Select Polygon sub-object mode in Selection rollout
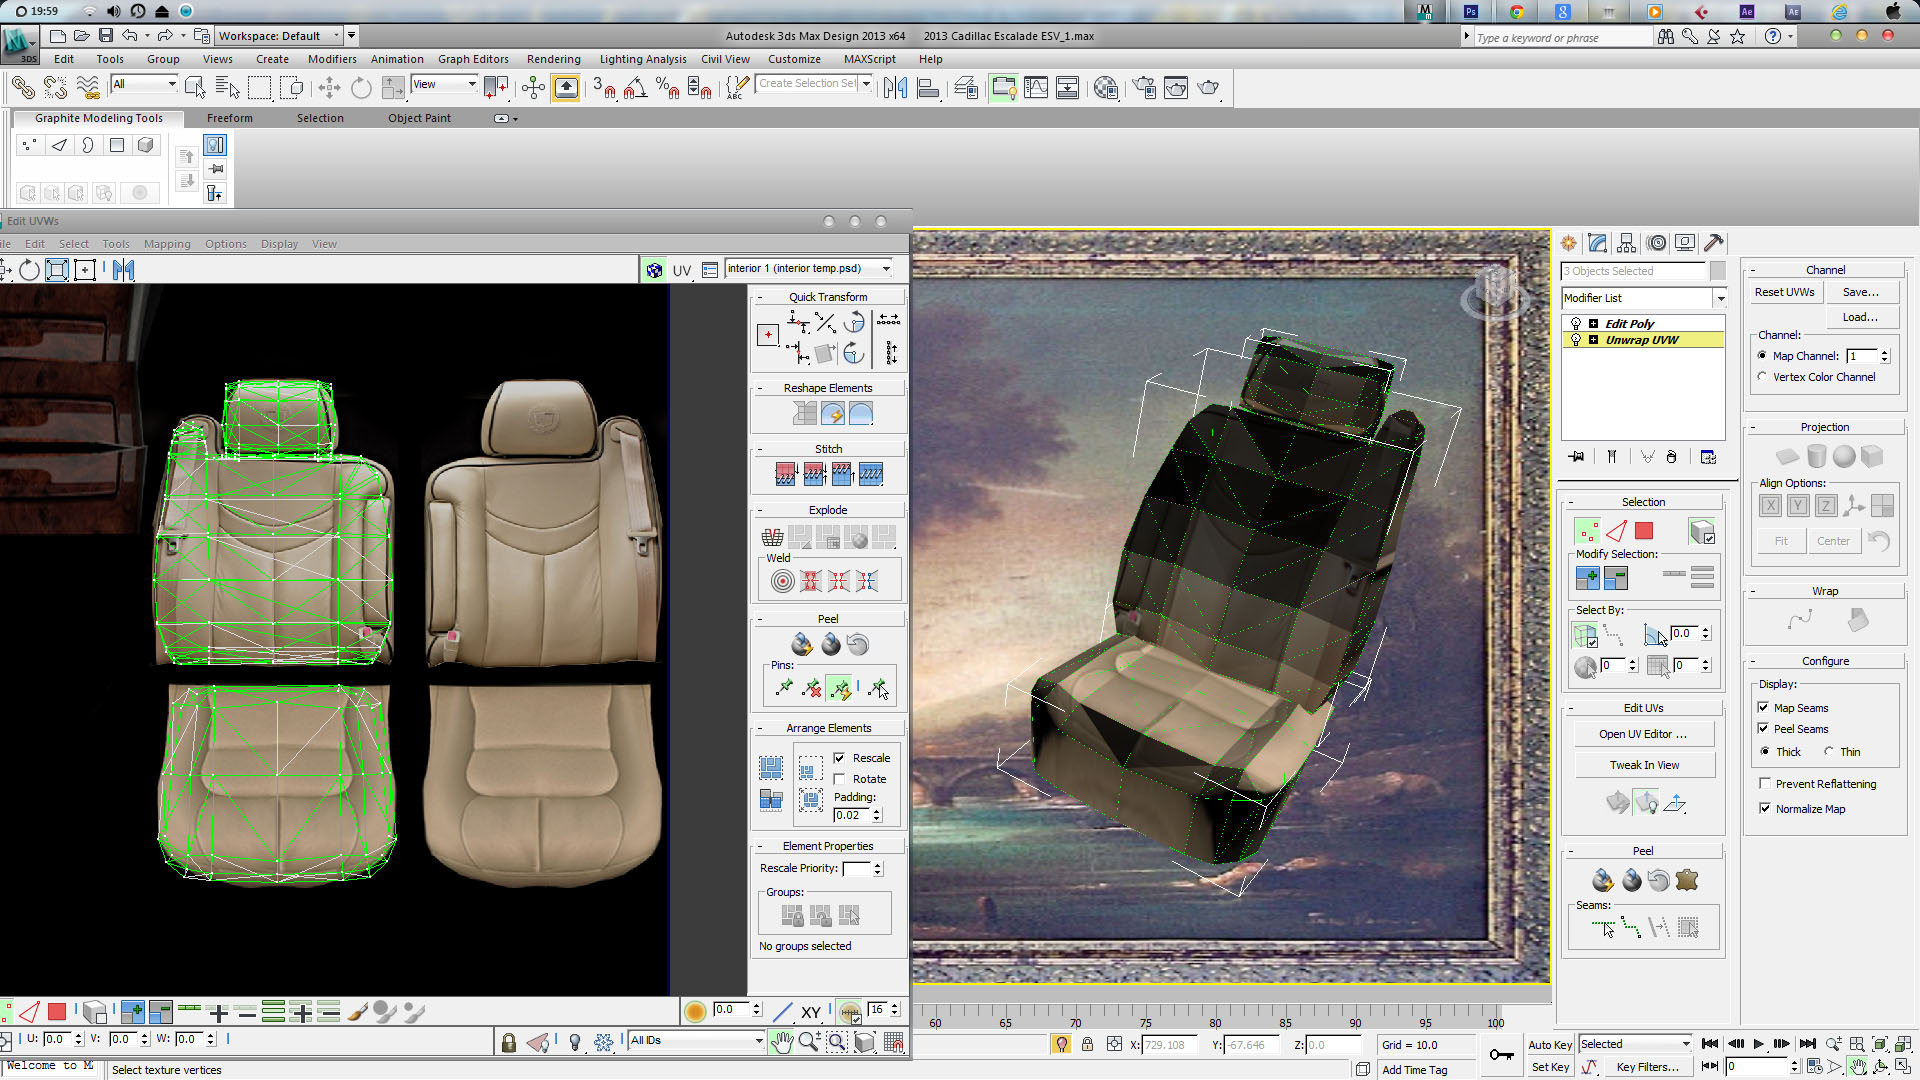Screen dimensions: 1920x1080 (x=1644, y=531)
